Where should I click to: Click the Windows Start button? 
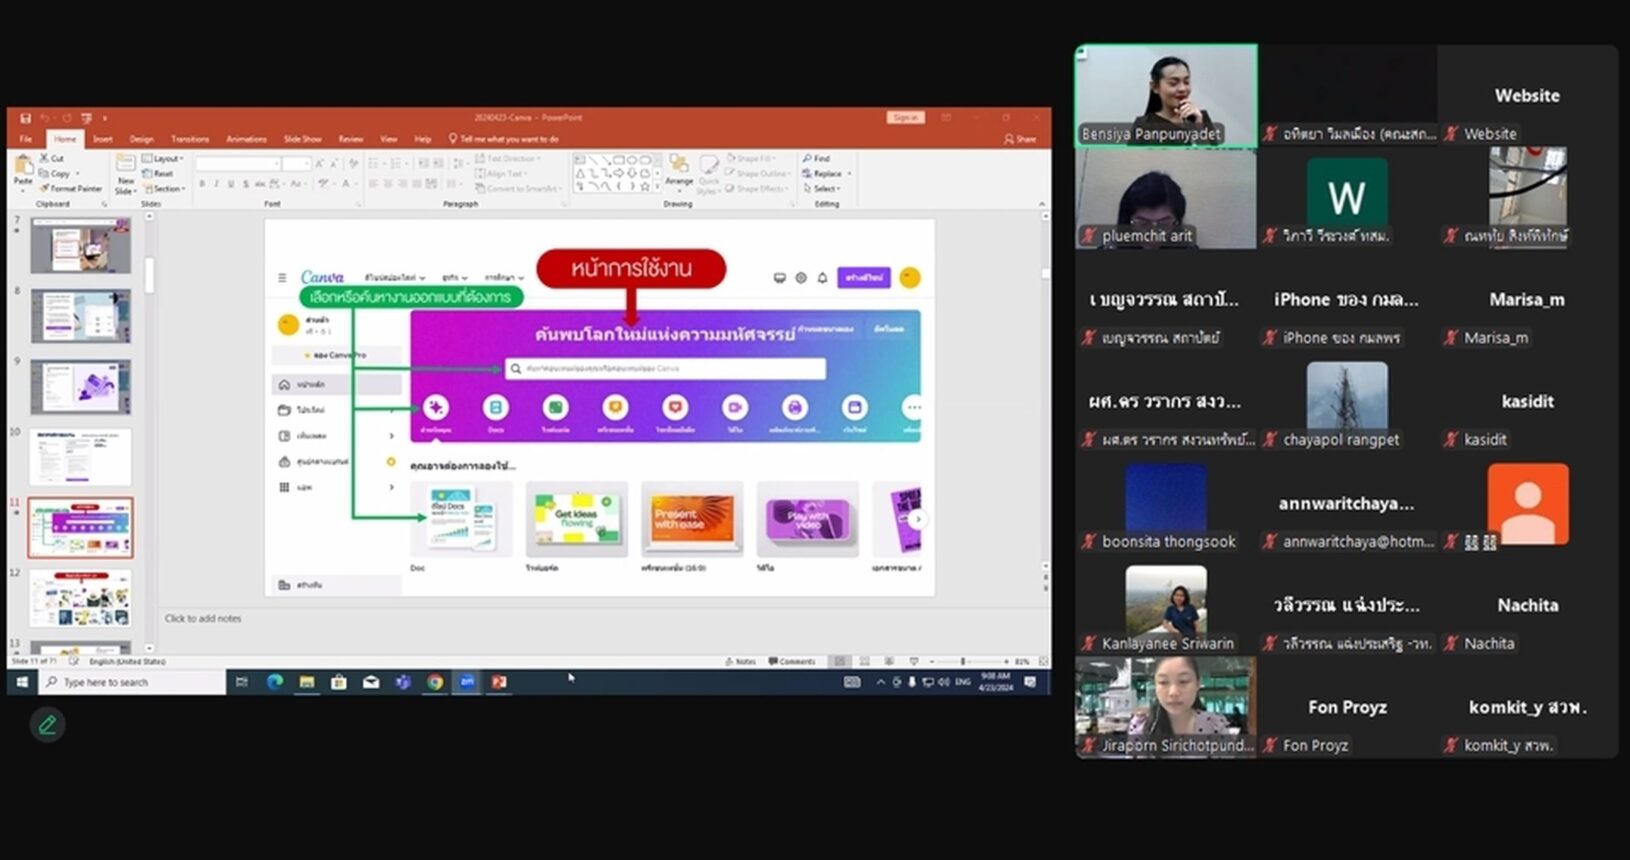[22, 682]
